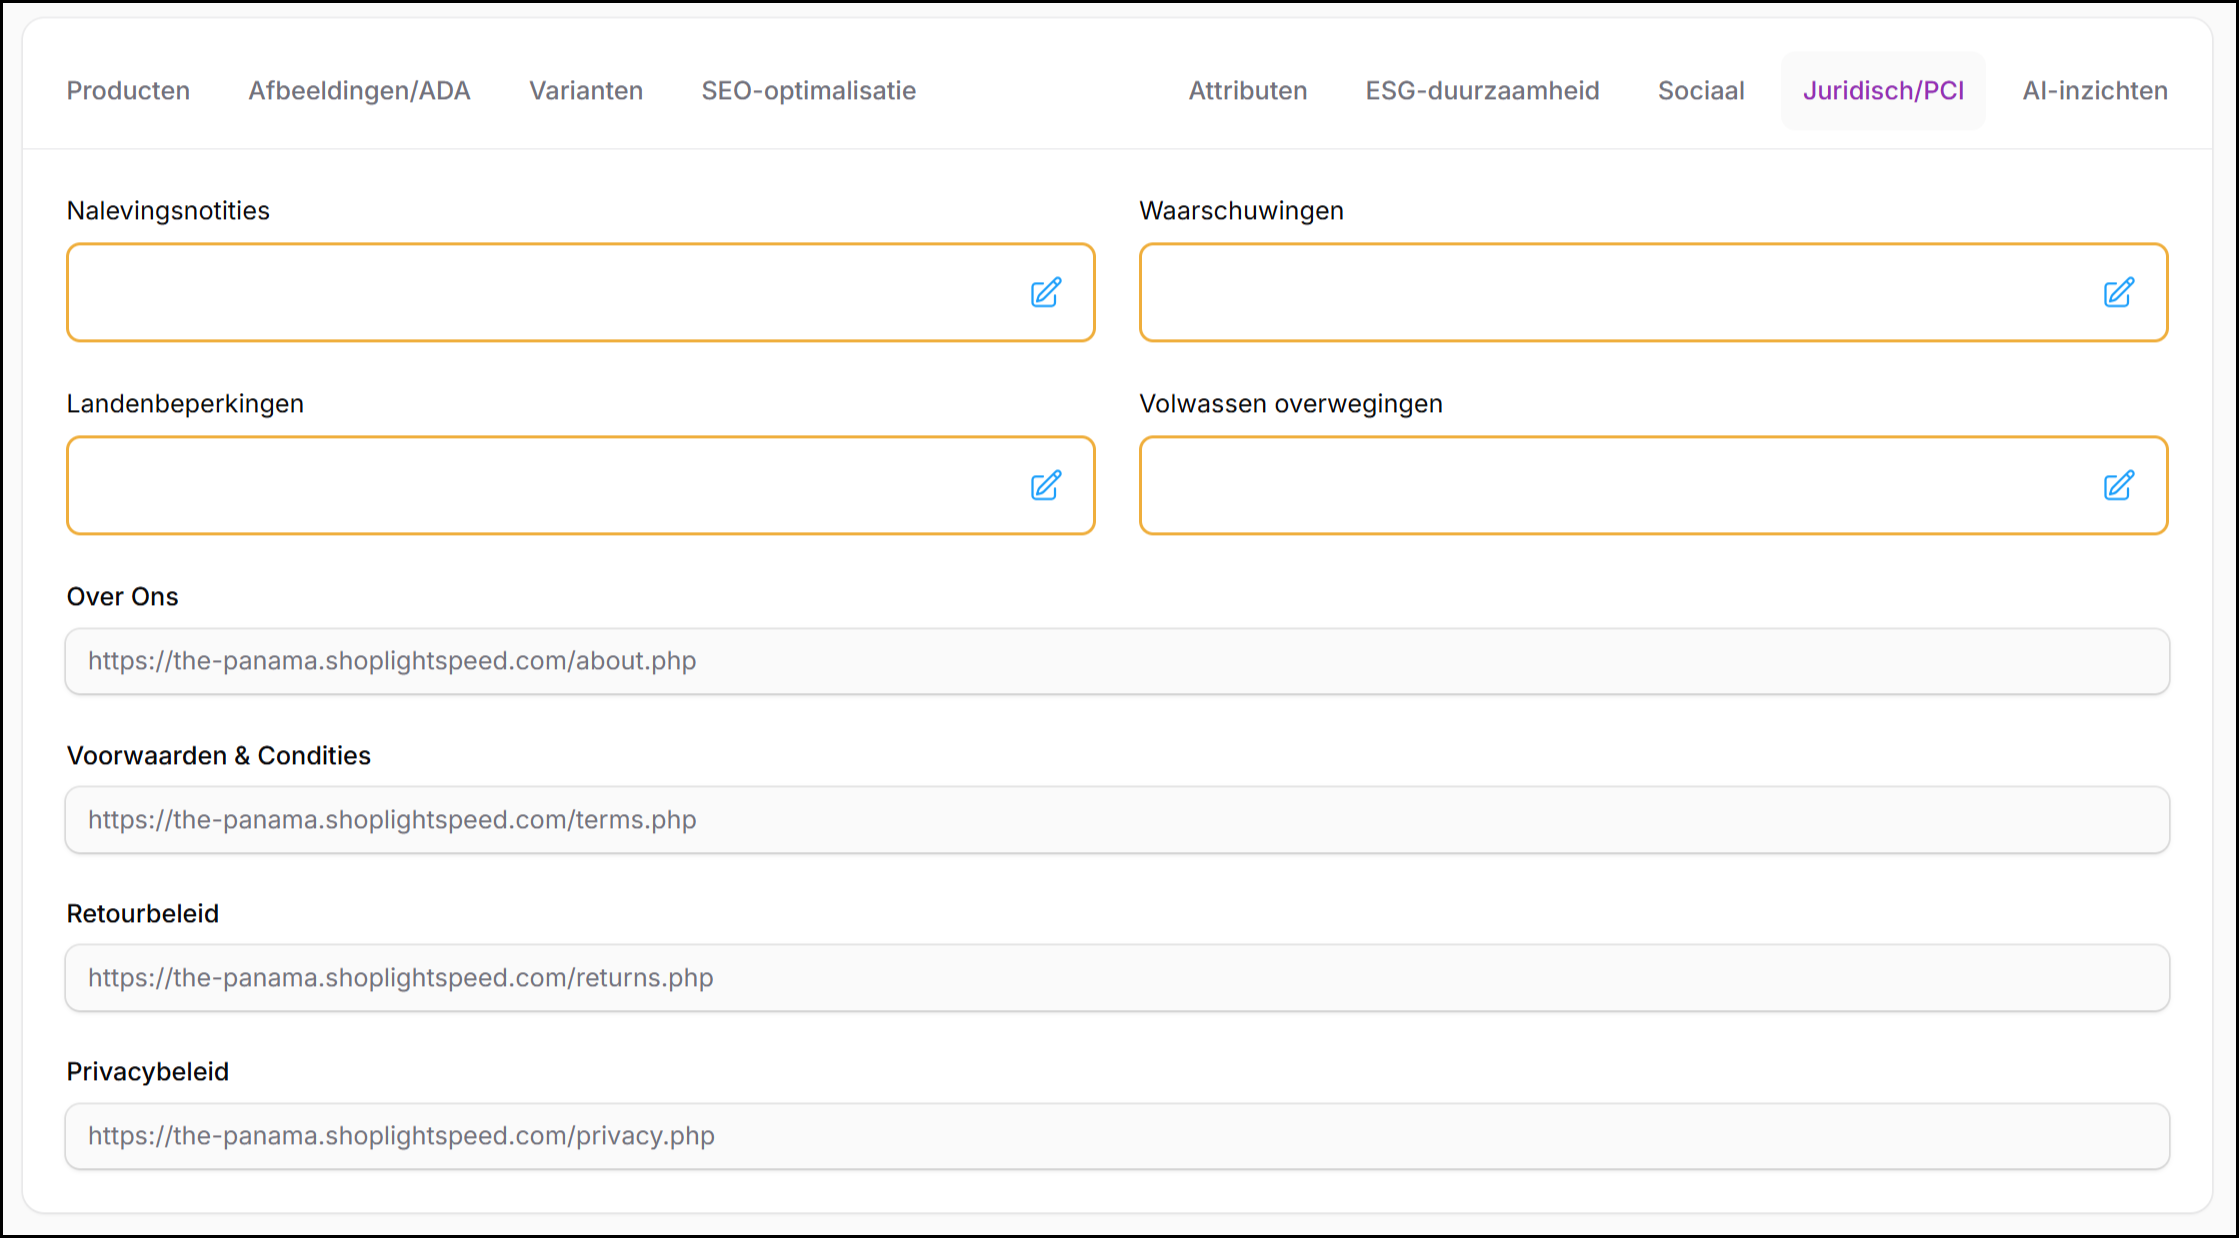Click the Over Ons URL field
2239x1238 pixels.
pos(1117,661)
